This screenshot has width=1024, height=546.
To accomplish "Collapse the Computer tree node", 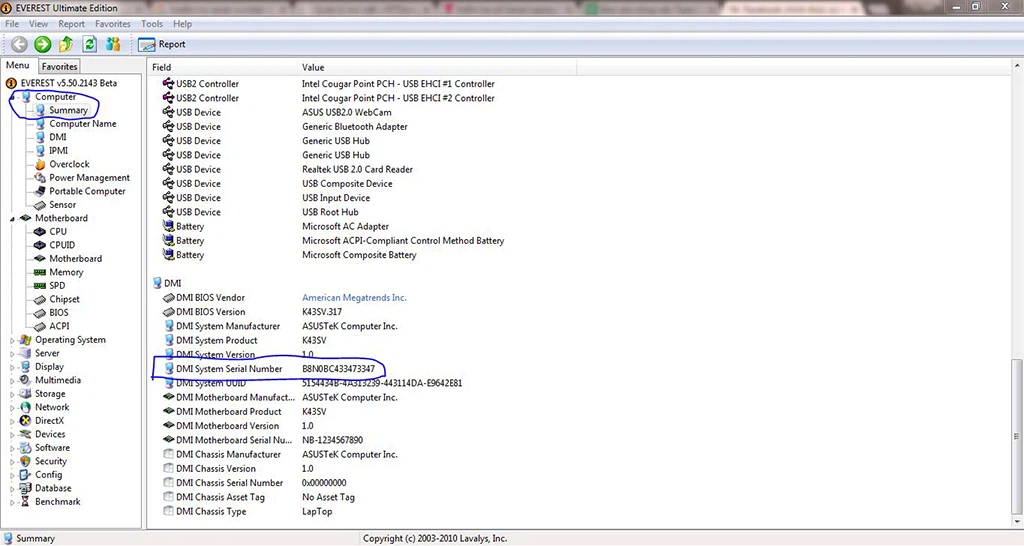I will [x=12, y=97].
